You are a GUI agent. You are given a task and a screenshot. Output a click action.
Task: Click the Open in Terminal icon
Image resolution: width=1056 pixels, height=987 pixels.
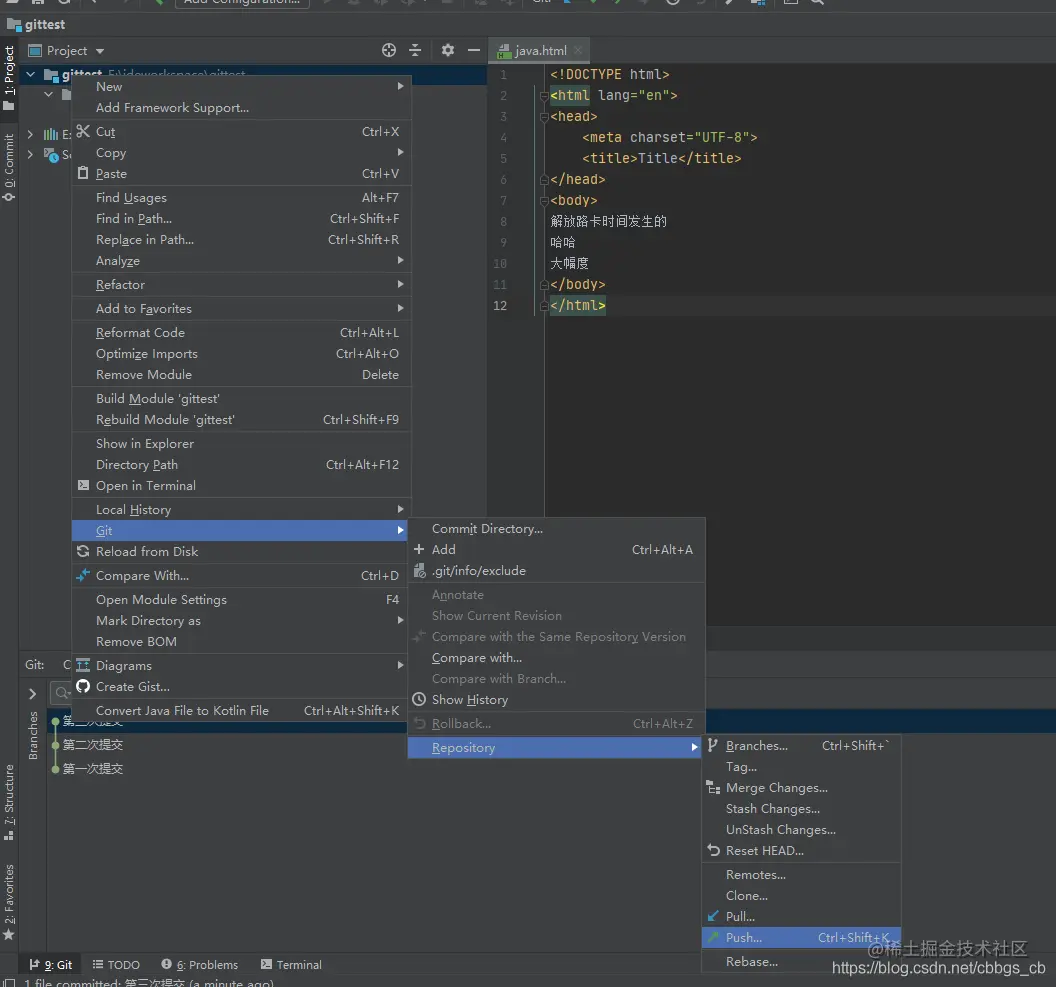pos(83,485)
